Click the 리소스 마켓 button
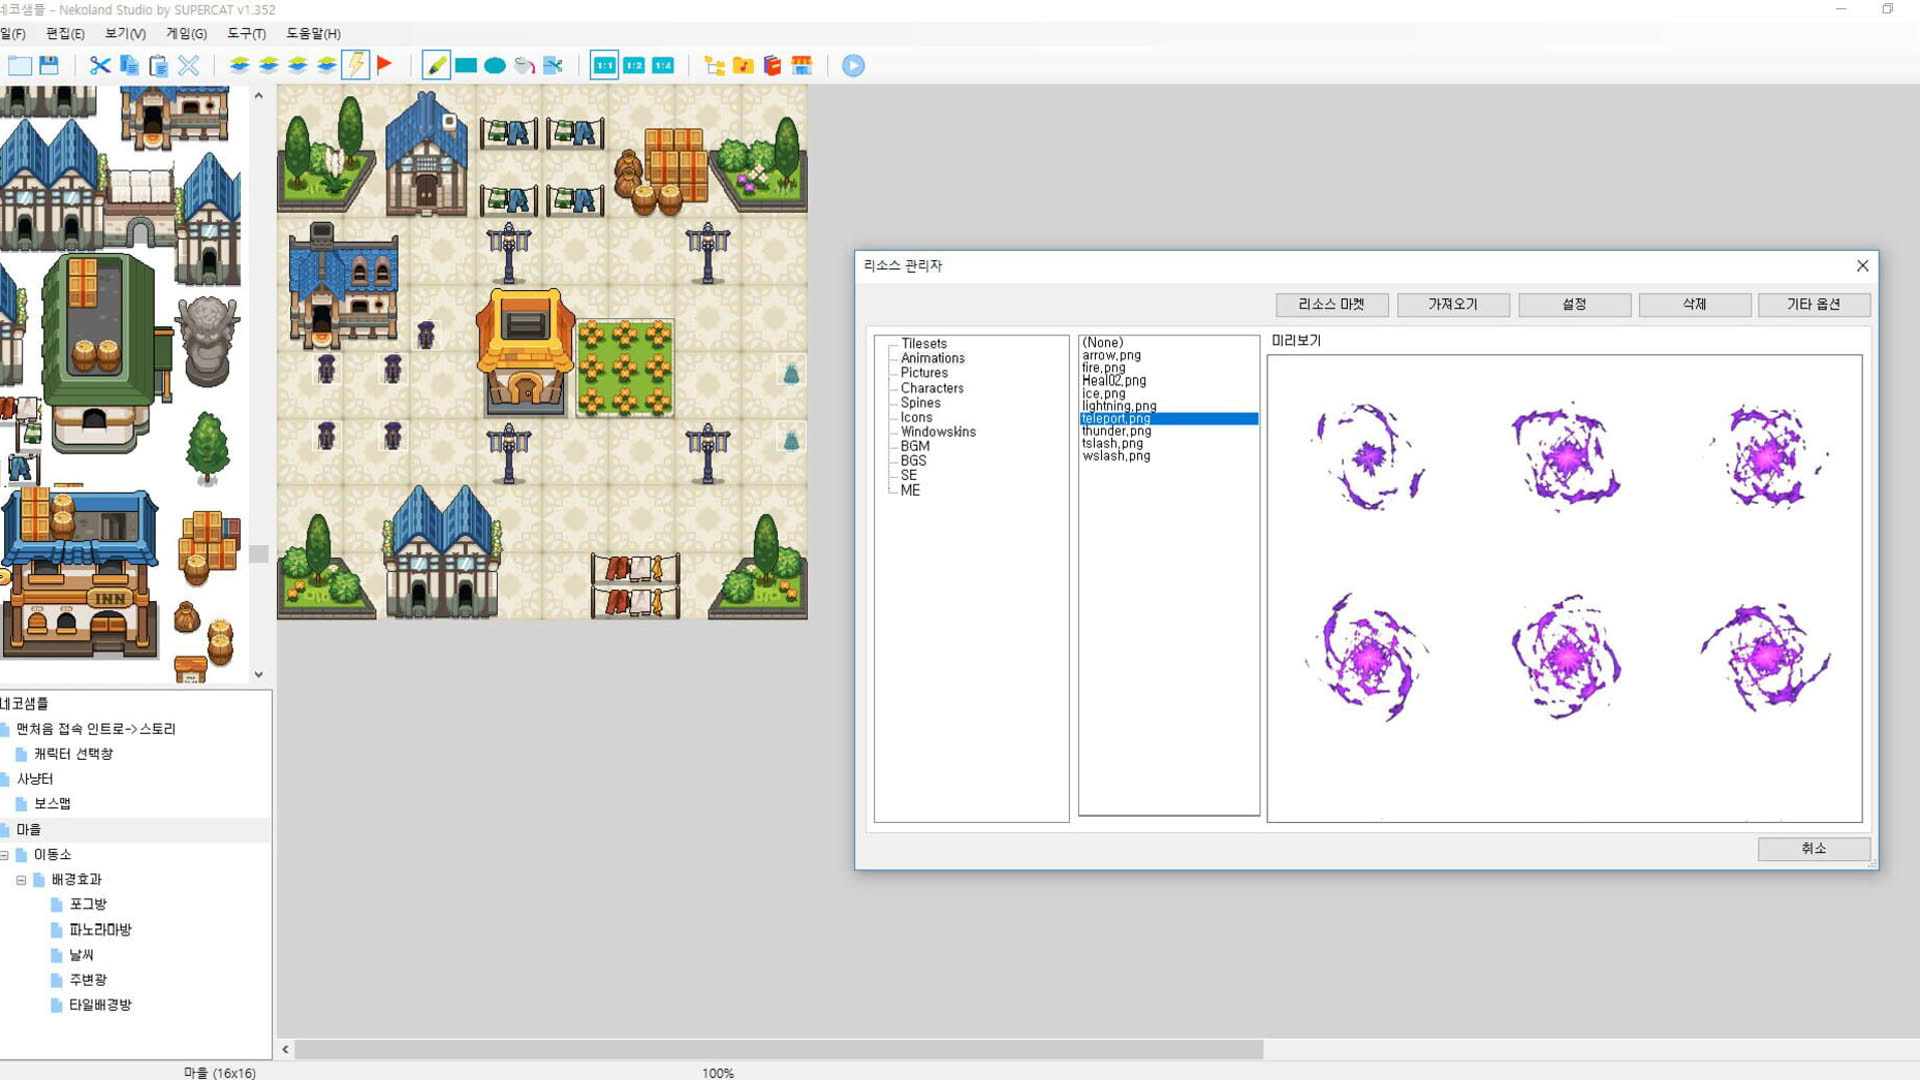This screenshot has height=1080, width=1920. [1331, 304]
